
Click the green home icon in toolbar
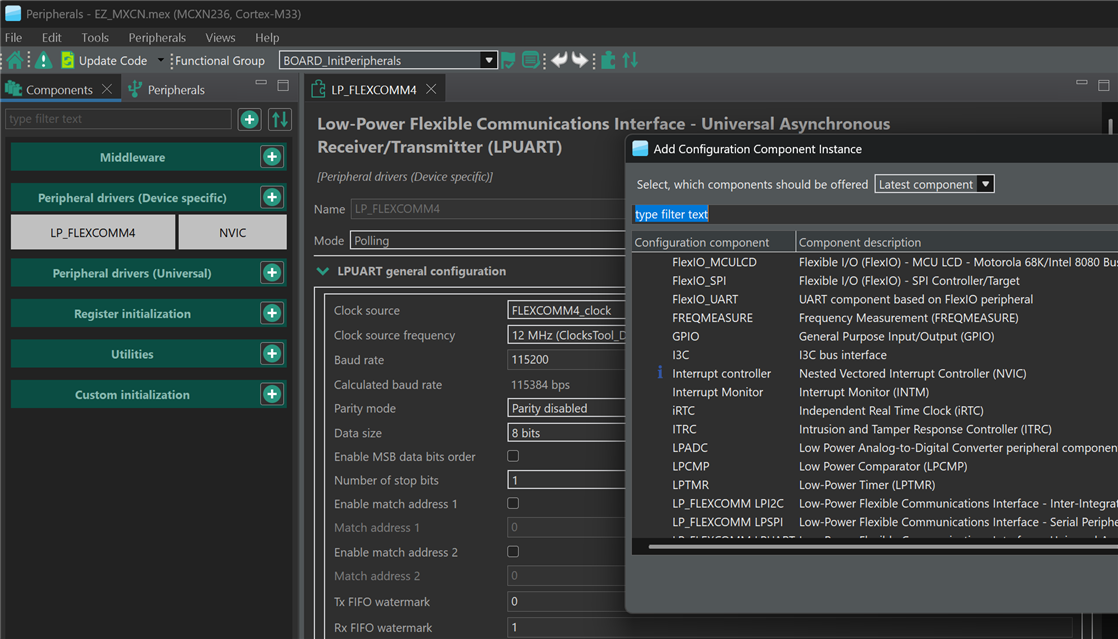click(x=14, y=61)
